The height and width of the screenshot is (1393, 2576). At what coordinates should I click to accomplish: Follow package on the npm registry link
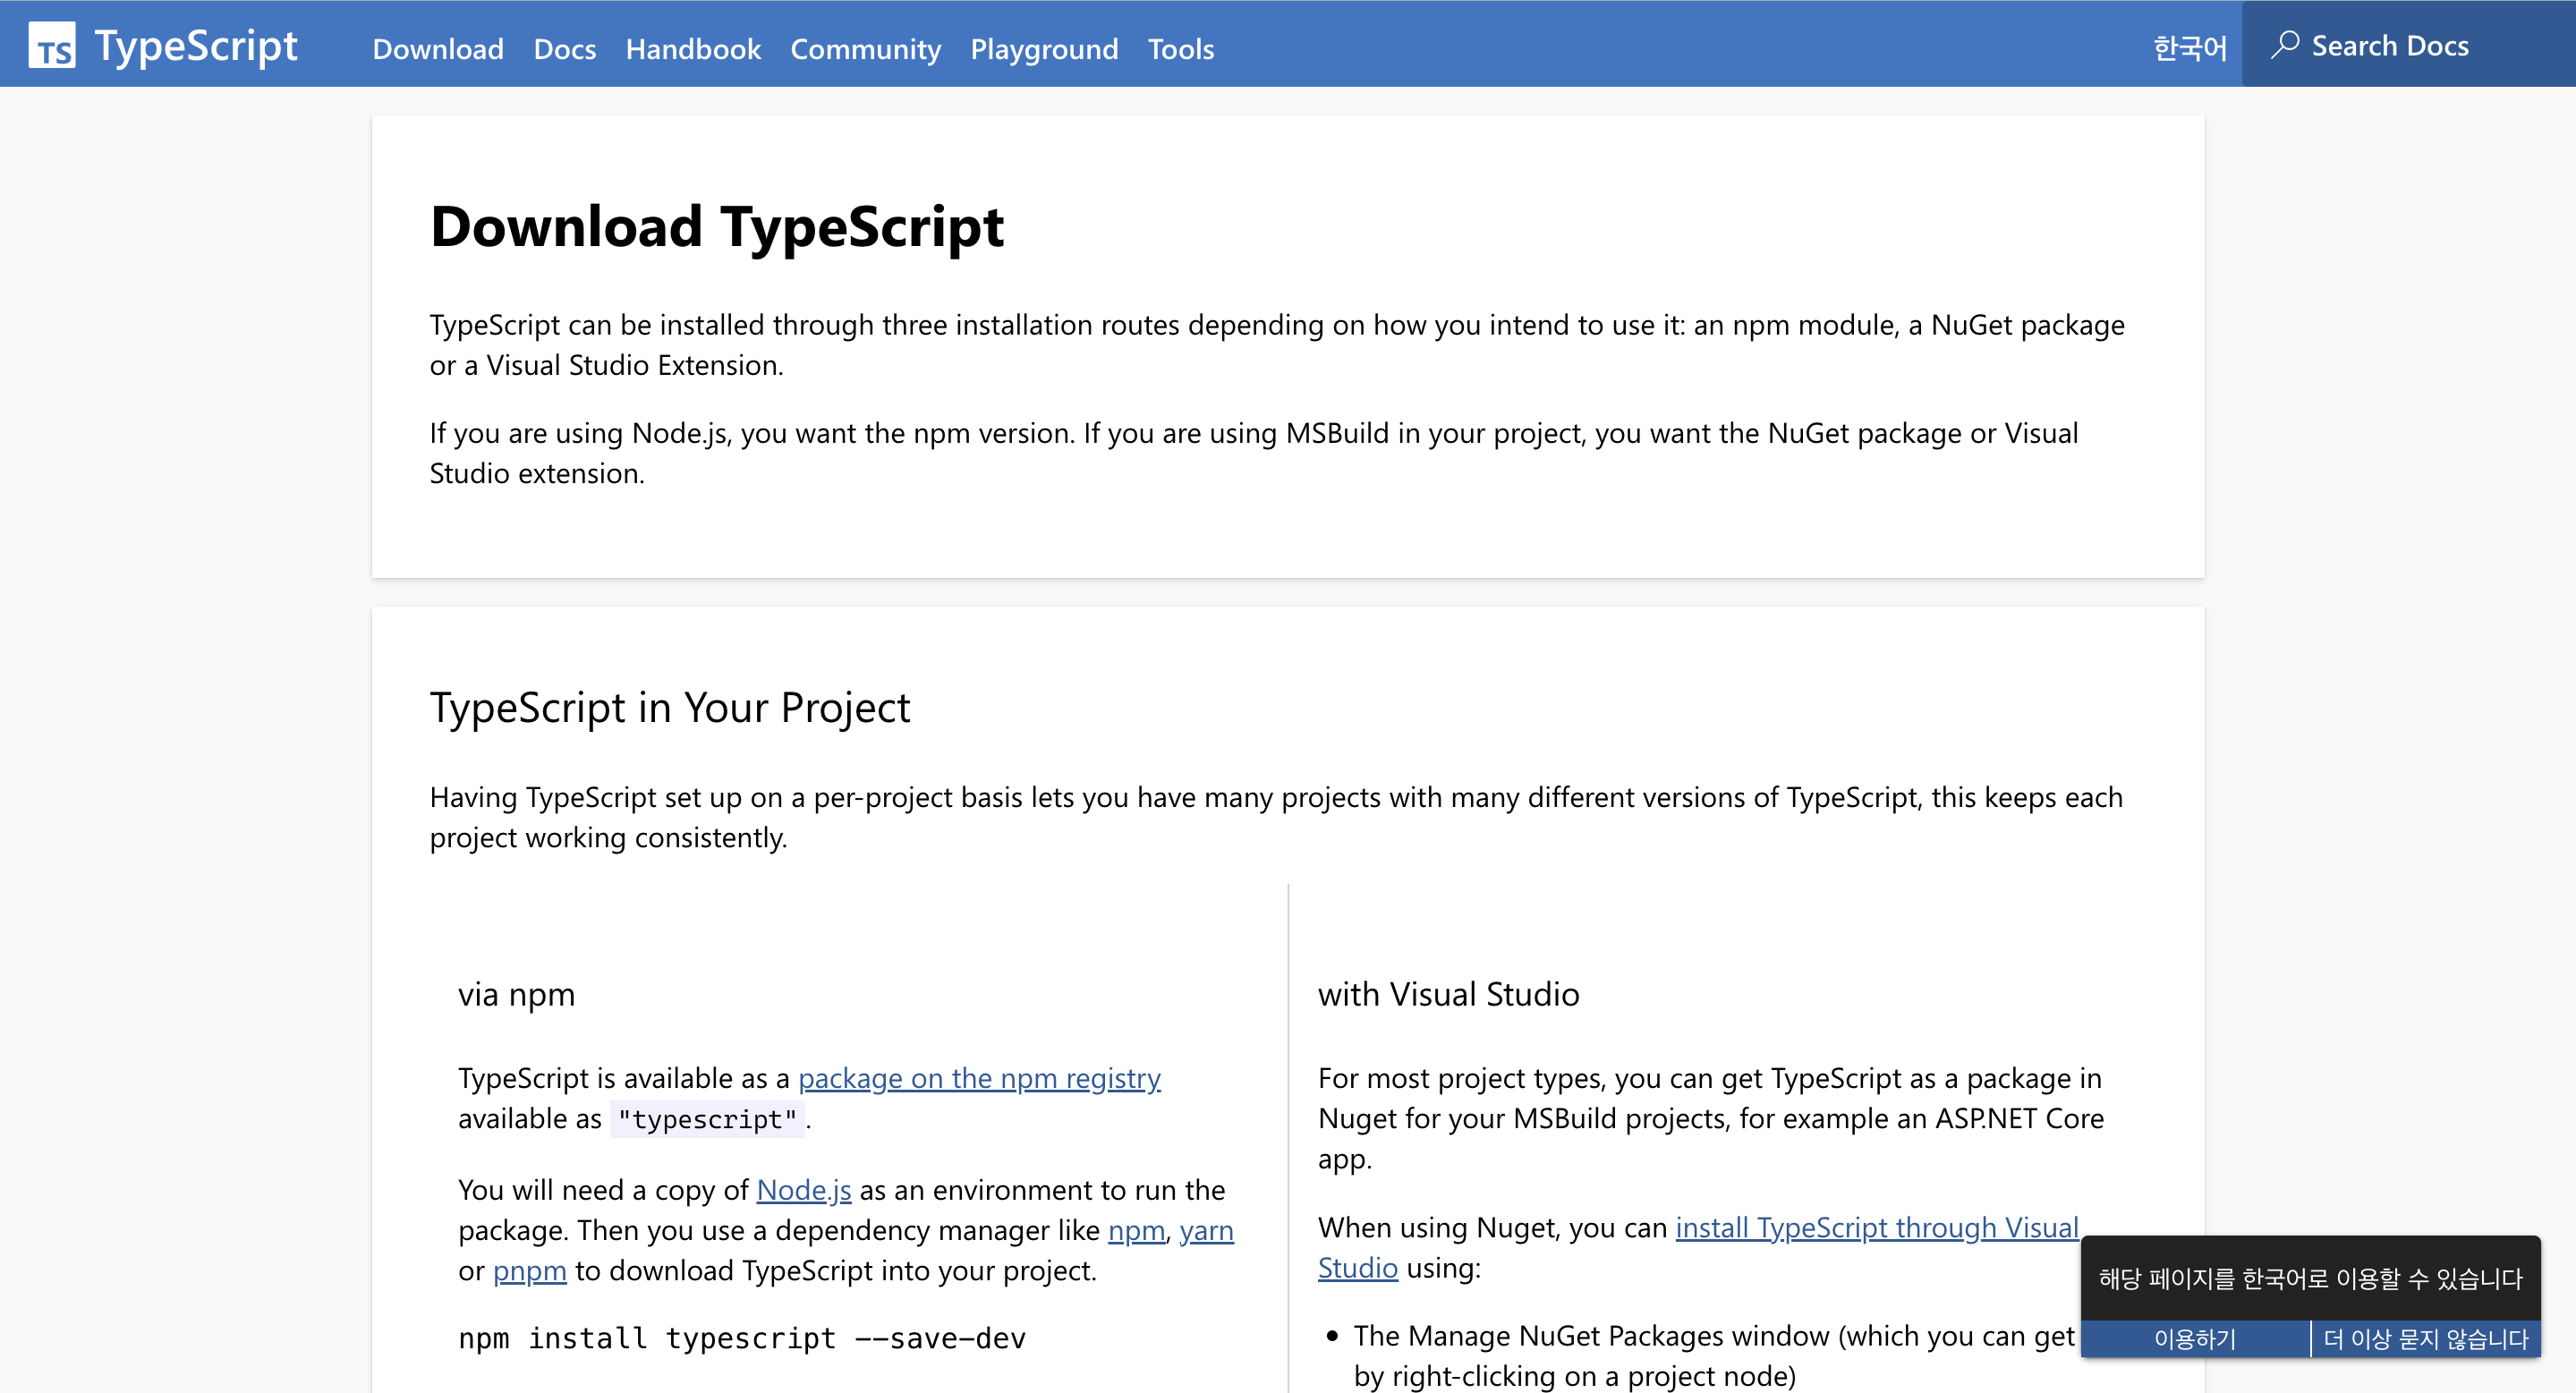978,1078
